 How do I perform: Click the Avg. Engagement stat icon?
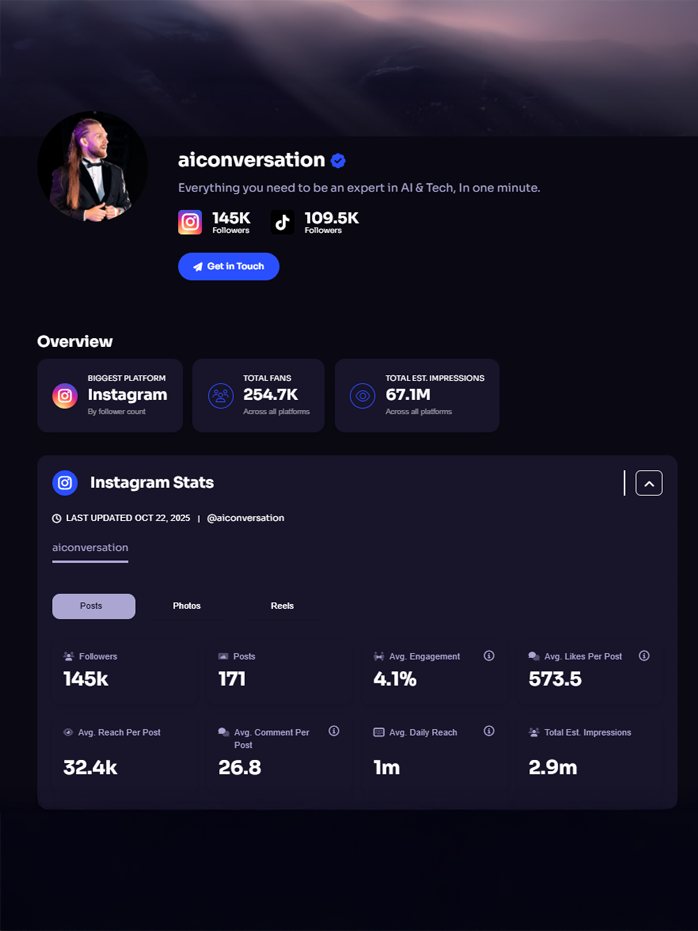379,656
